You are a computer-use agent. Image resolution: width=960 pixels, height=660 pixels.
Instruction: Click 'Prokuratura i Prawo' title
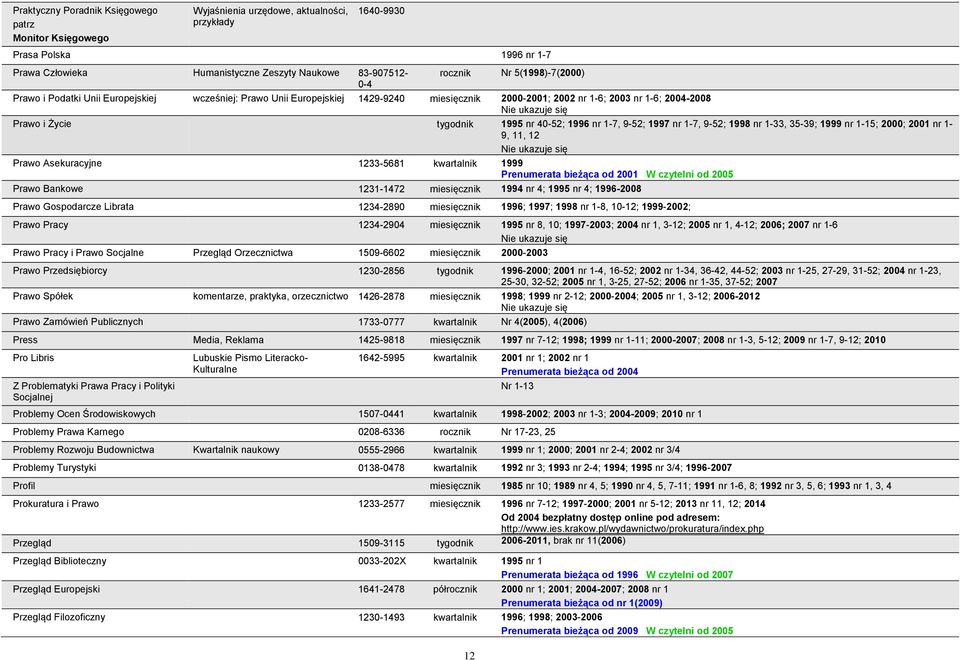pos(56,504)
